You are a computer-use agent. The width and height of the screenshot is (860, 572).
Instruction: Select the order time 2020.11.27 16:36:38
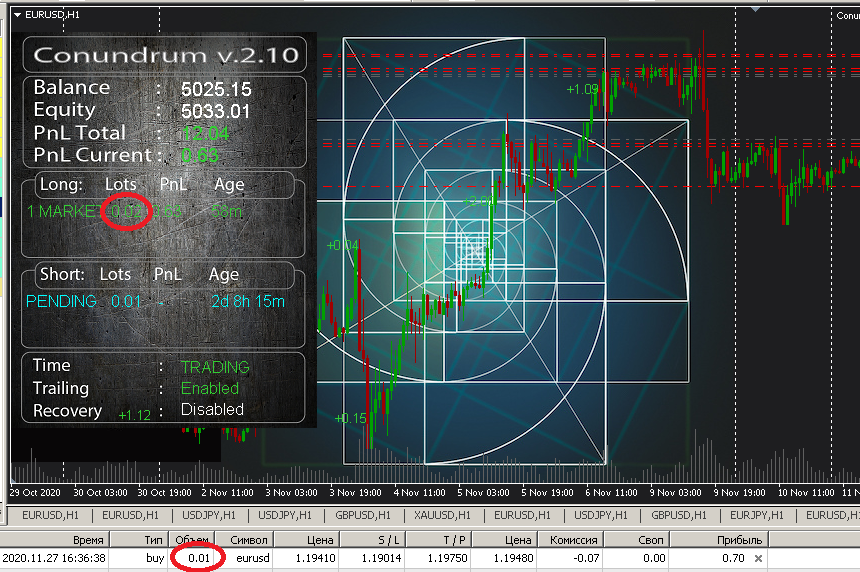click(x=54, y=558)
